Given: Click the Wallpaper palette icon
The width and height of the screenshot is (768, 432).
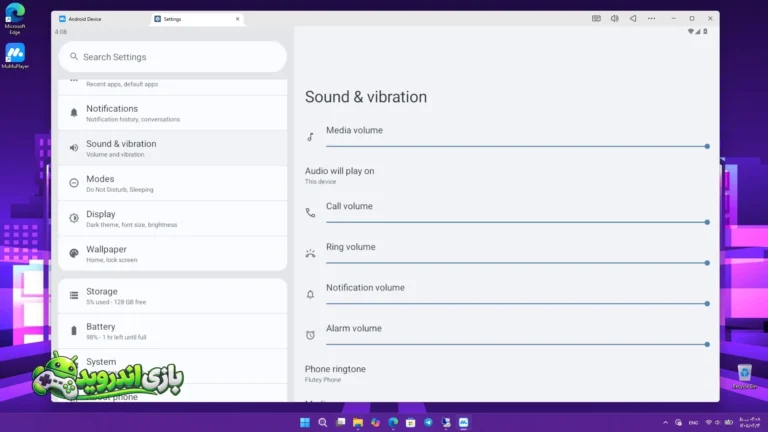Looking at the screenshot, I should pyautogui.click(x=73, y=253).
